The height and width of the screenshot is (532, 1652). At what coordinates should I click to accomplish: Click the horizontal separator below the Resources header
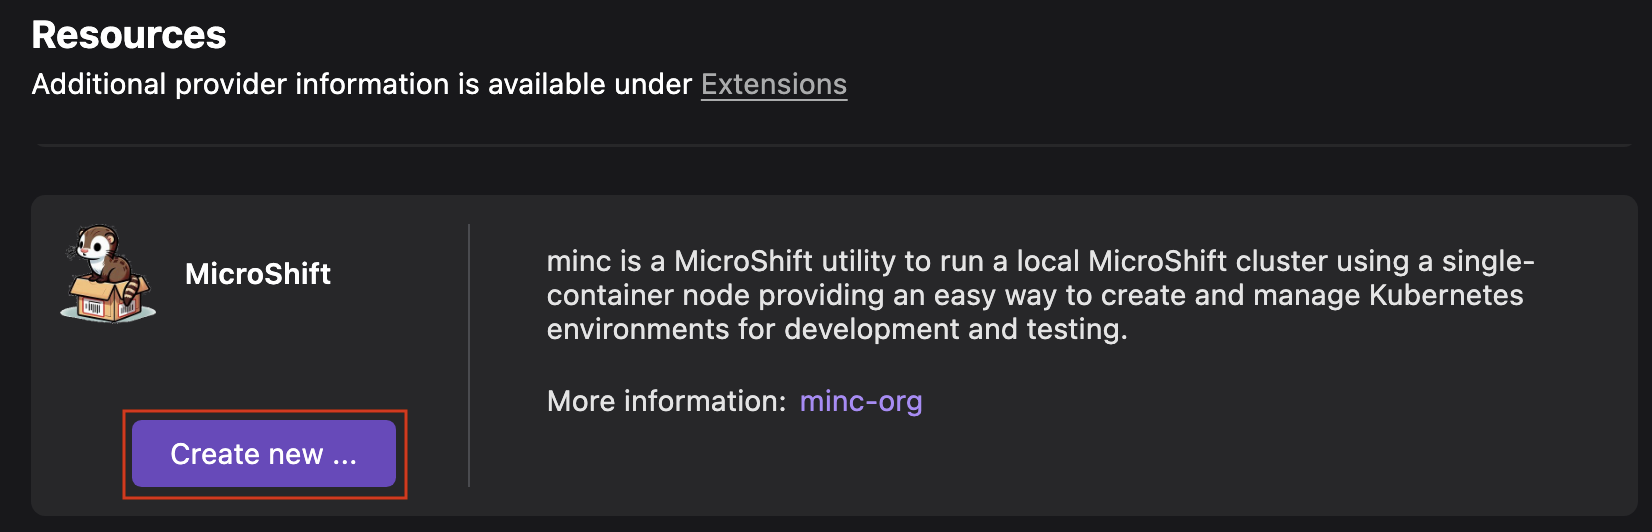pos(834,146)
